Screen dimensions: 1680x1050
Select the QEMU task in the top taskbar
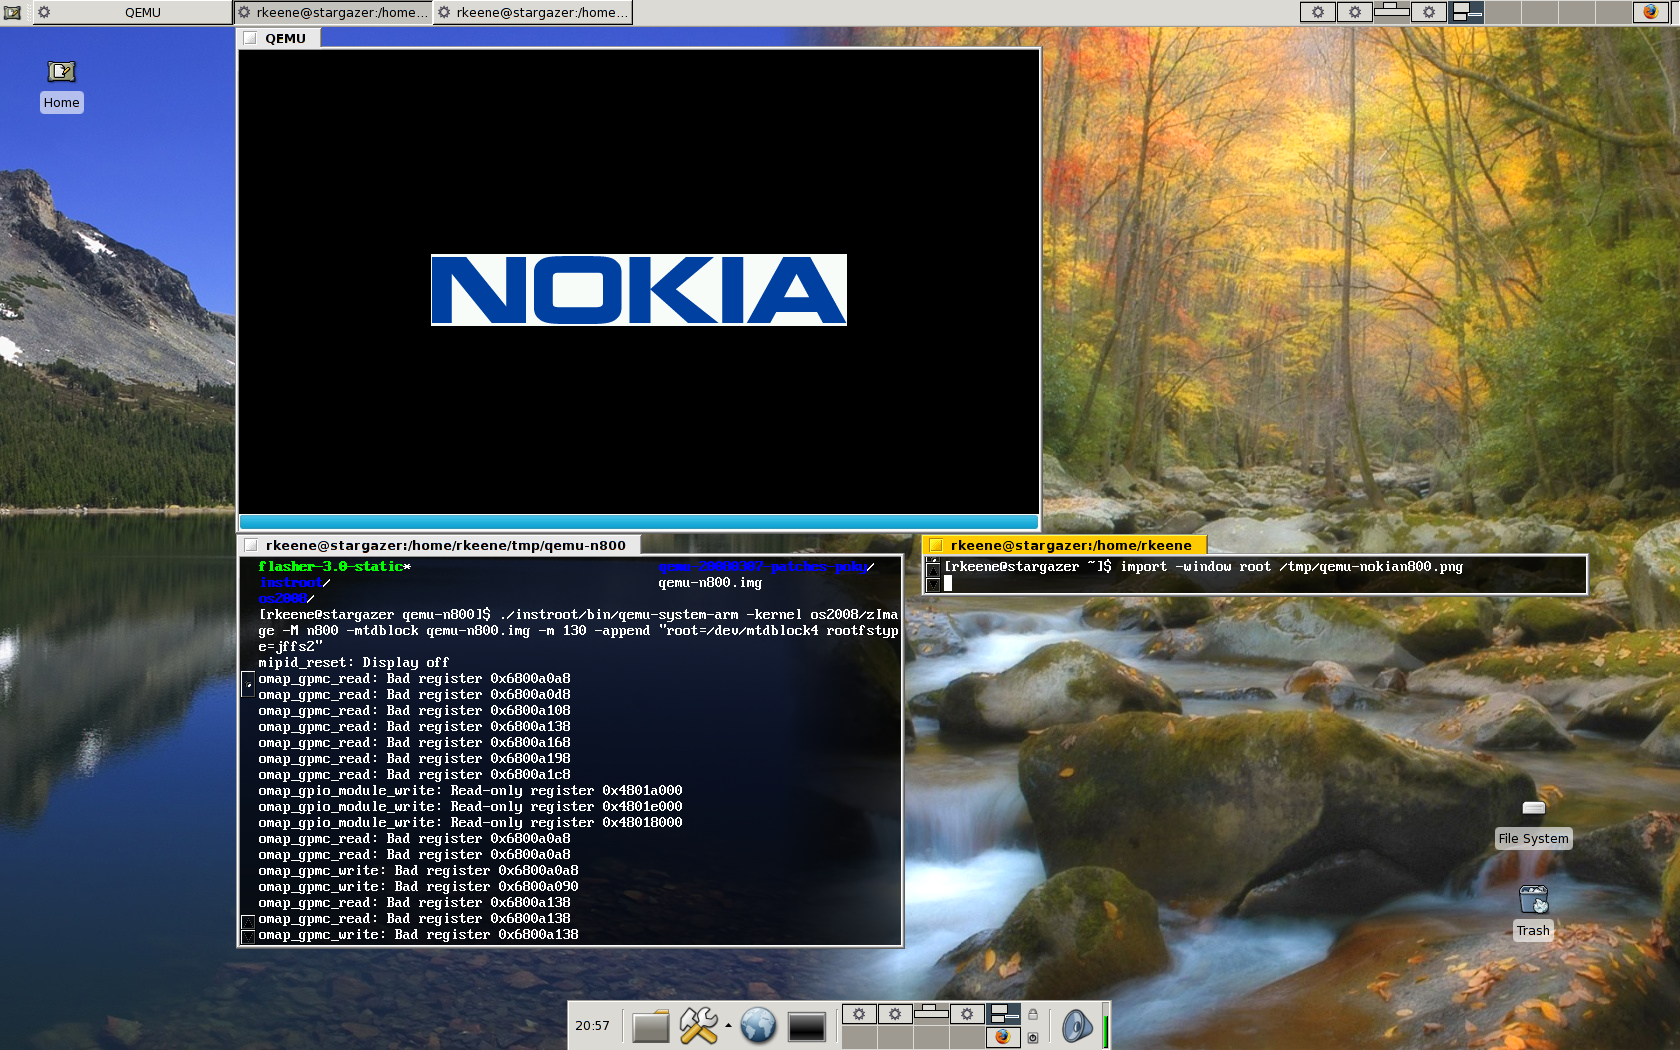click(132, 12)
